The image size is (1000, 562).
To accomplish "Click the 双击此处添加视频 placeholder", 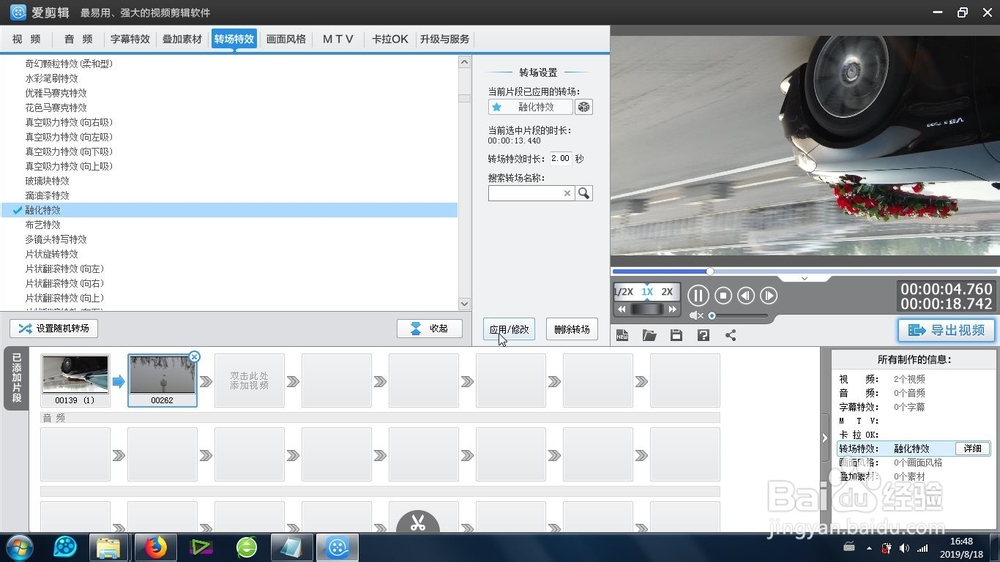I will [249, 381].
